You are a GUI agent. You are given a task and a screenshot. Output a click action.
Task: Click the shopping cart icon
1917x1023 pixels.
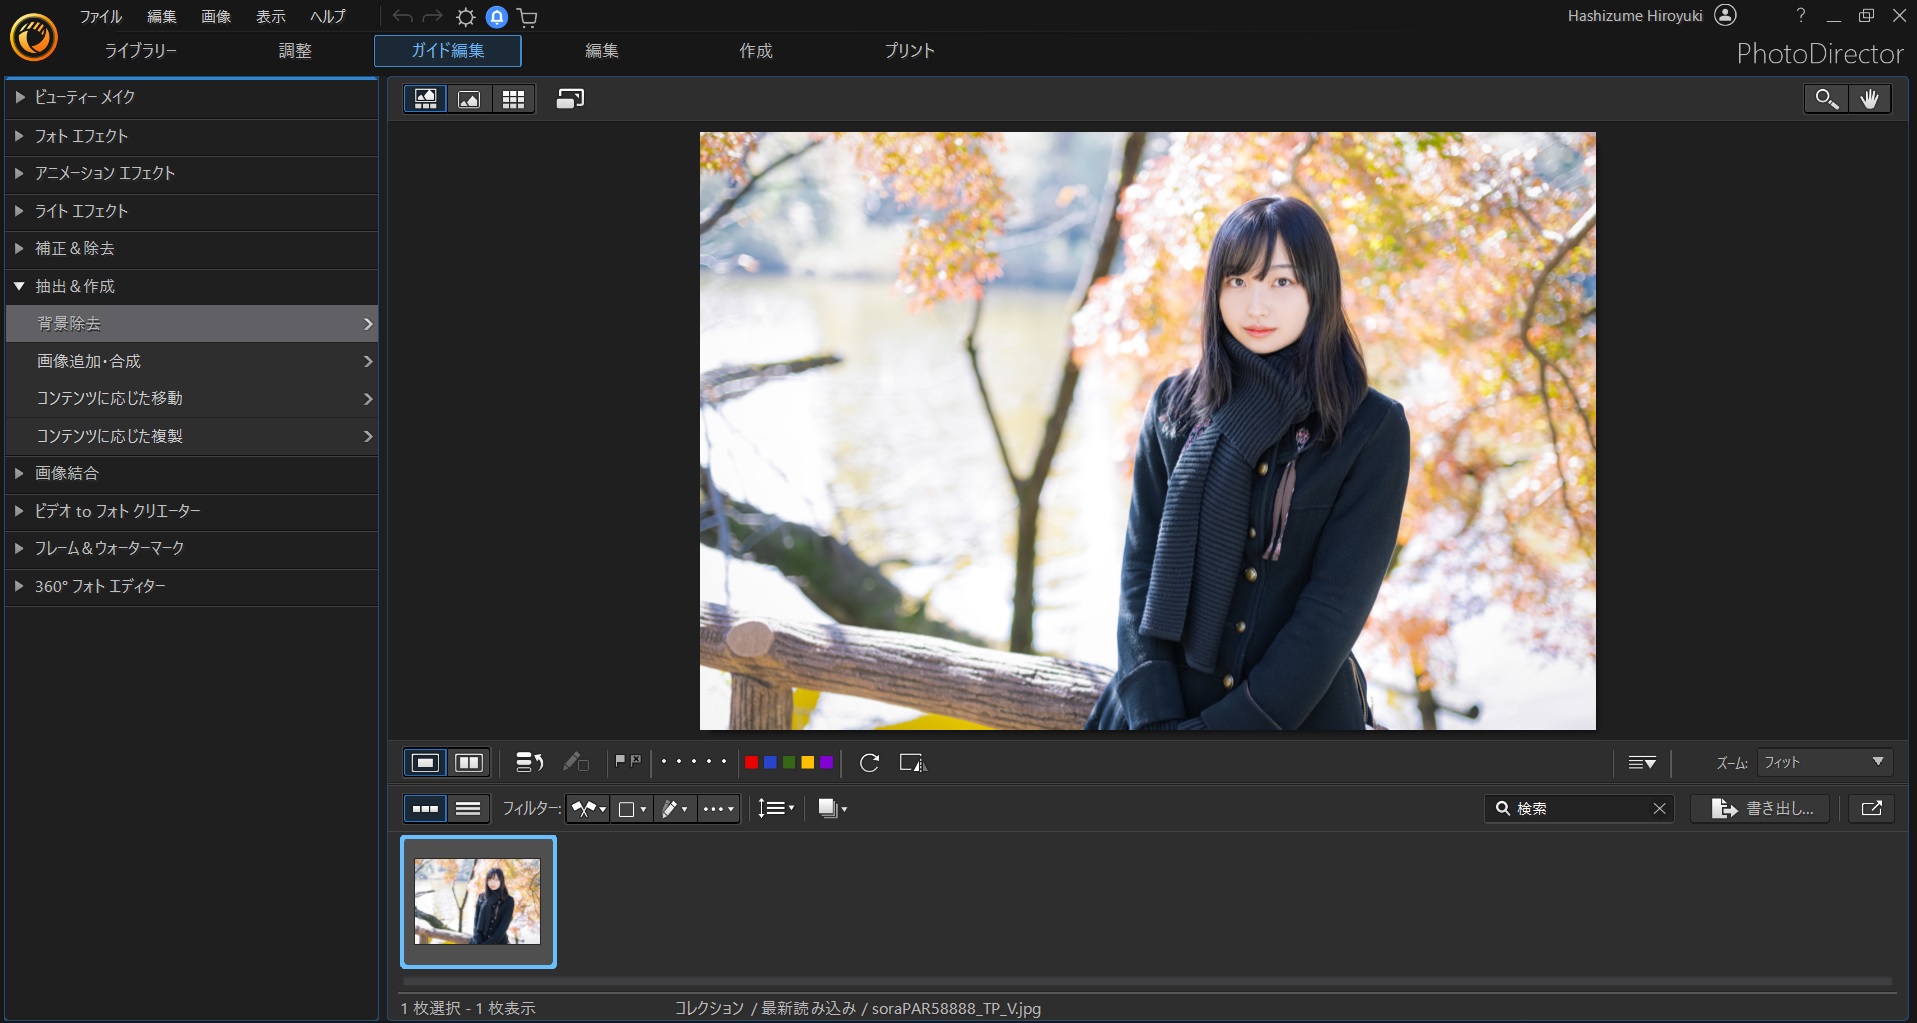click(x=528, y=17)
